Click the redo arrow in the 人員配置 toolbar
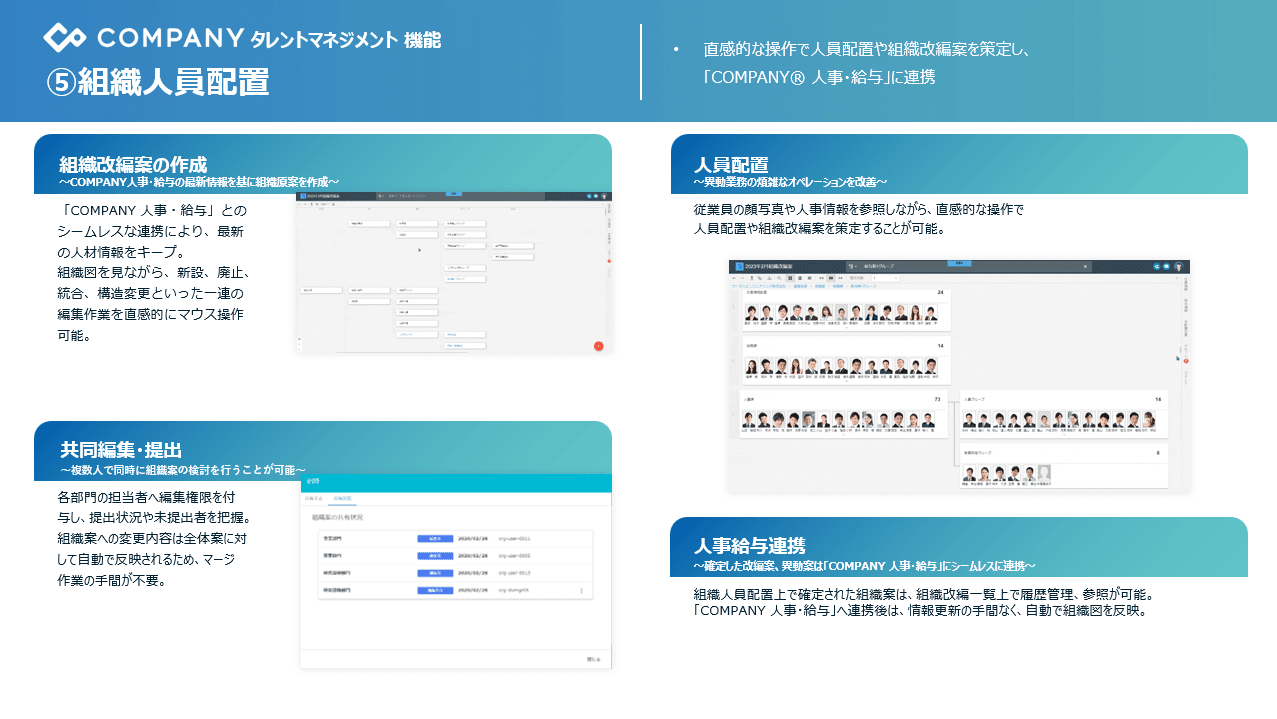This screenshot has height=719, width=1277. click(x=741, y=278)
